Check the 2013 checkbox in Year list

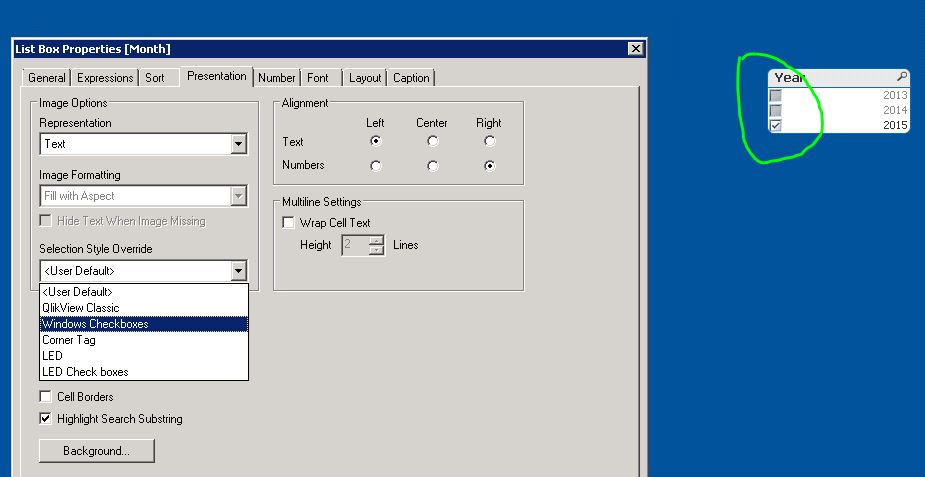coord(776,95)
